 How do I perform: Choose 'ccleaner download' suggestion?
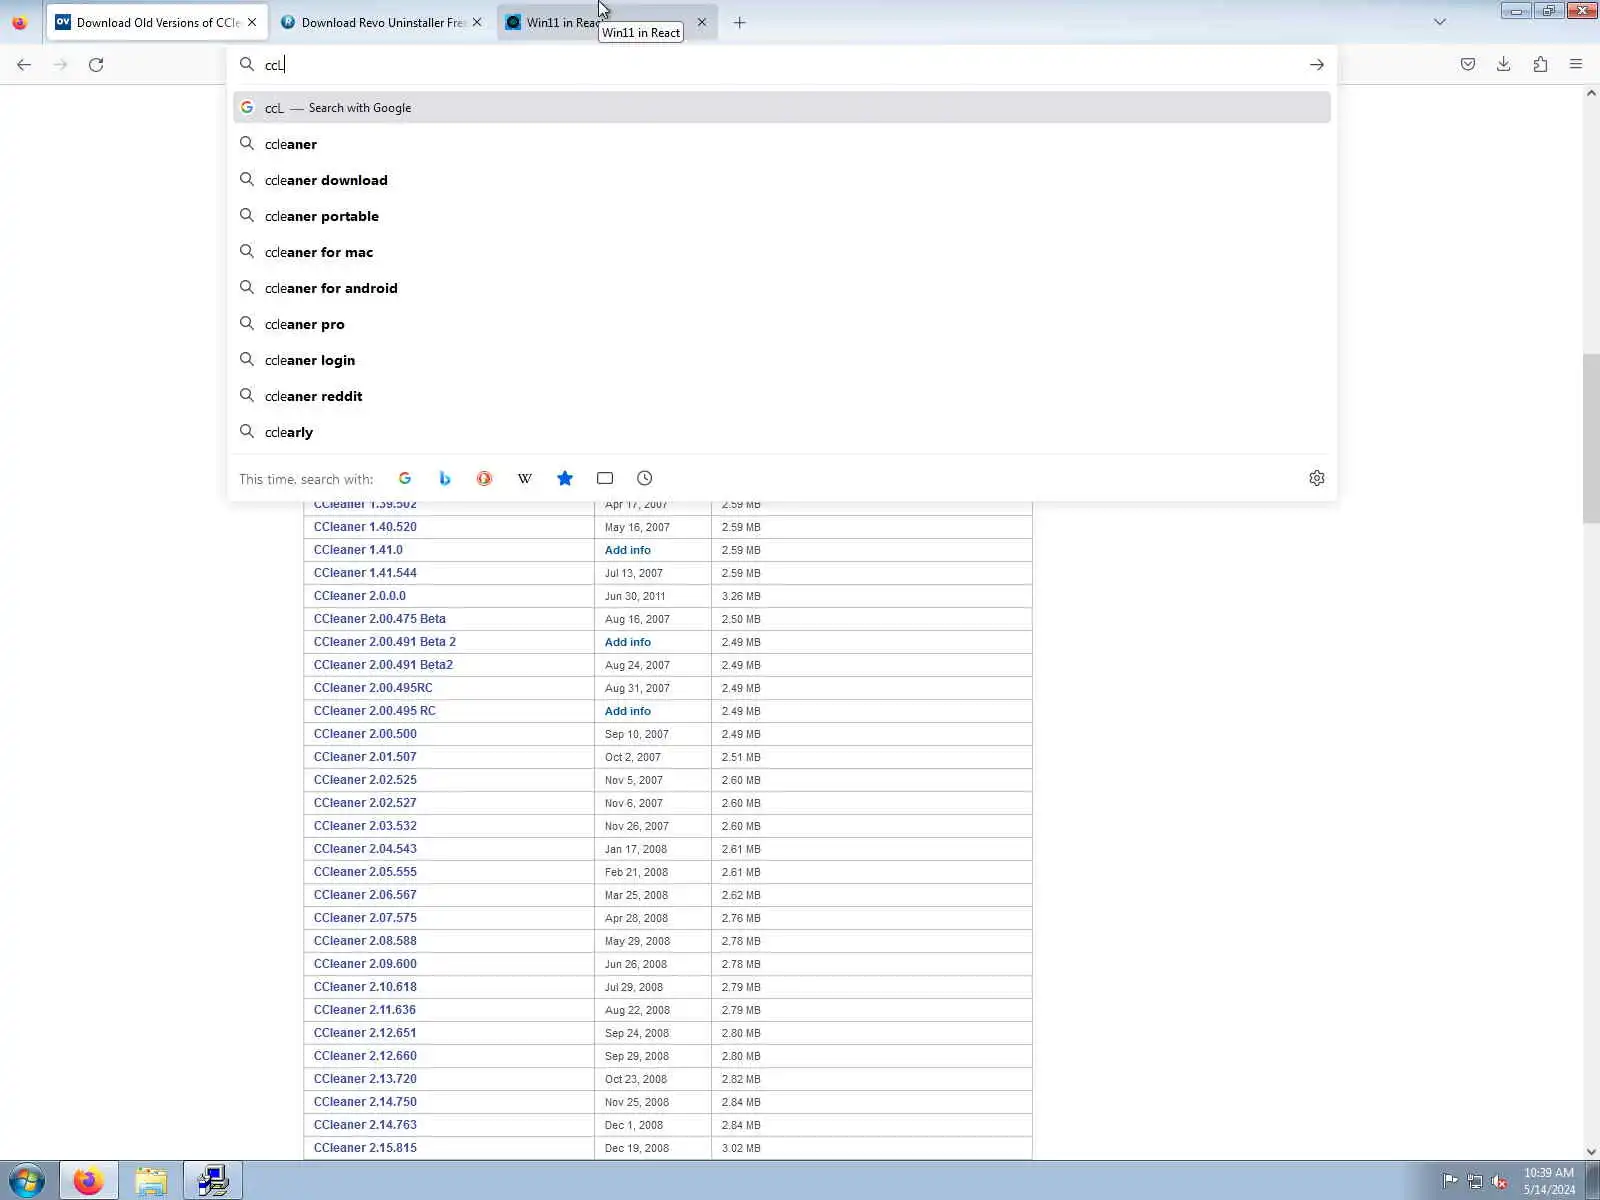tap(782, 180)
